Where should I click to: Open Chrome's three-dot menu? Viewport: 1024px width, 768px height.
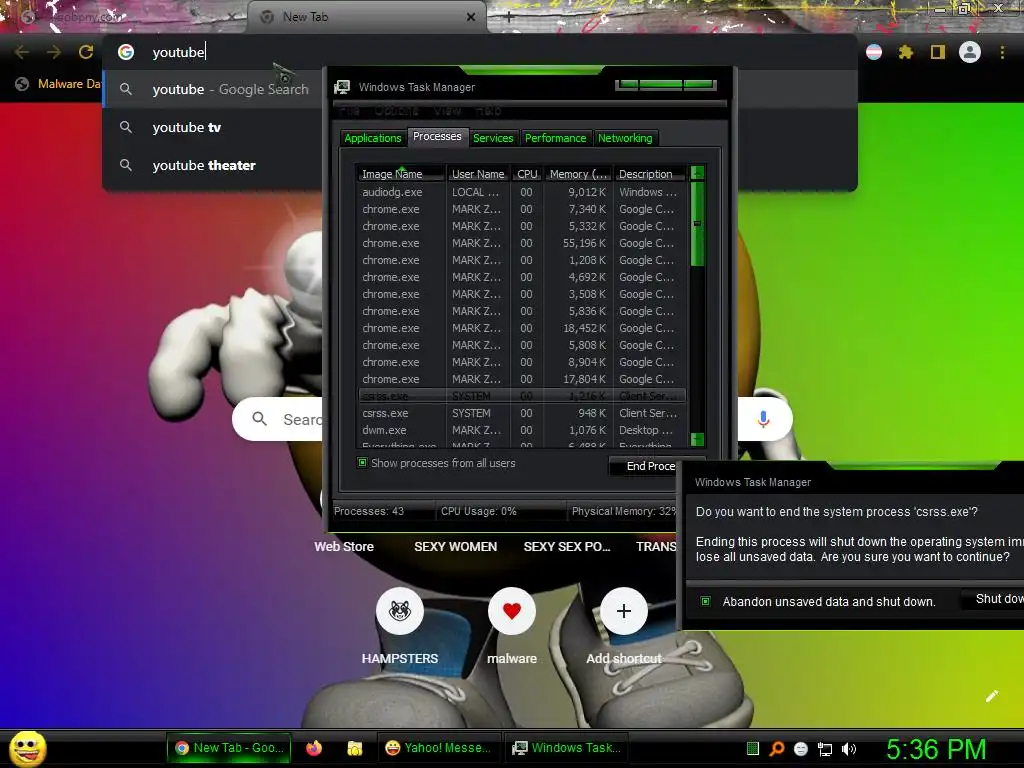tap(1002, 52)
